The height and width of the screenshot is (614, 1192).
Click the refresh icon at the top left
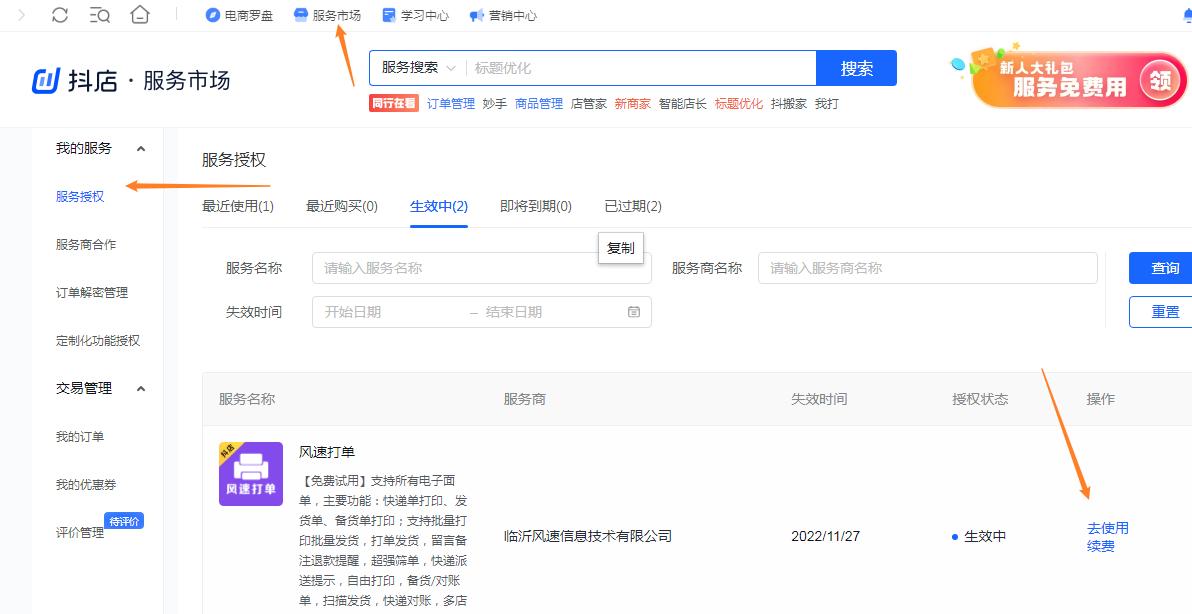(59, 15)
